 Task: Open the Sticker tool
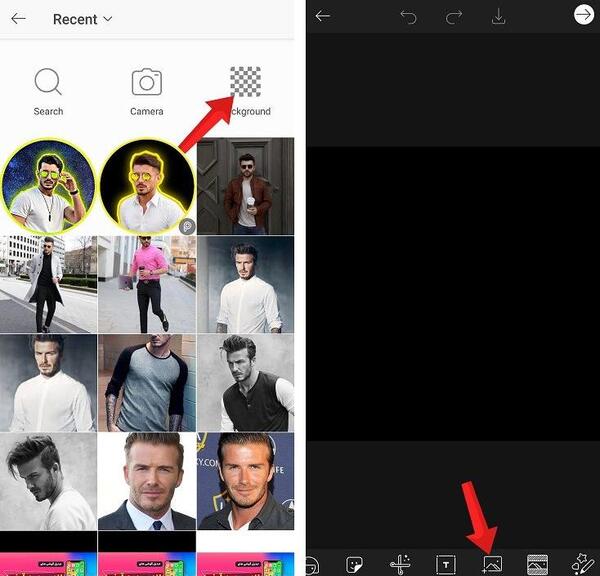[x=354, y=565]
